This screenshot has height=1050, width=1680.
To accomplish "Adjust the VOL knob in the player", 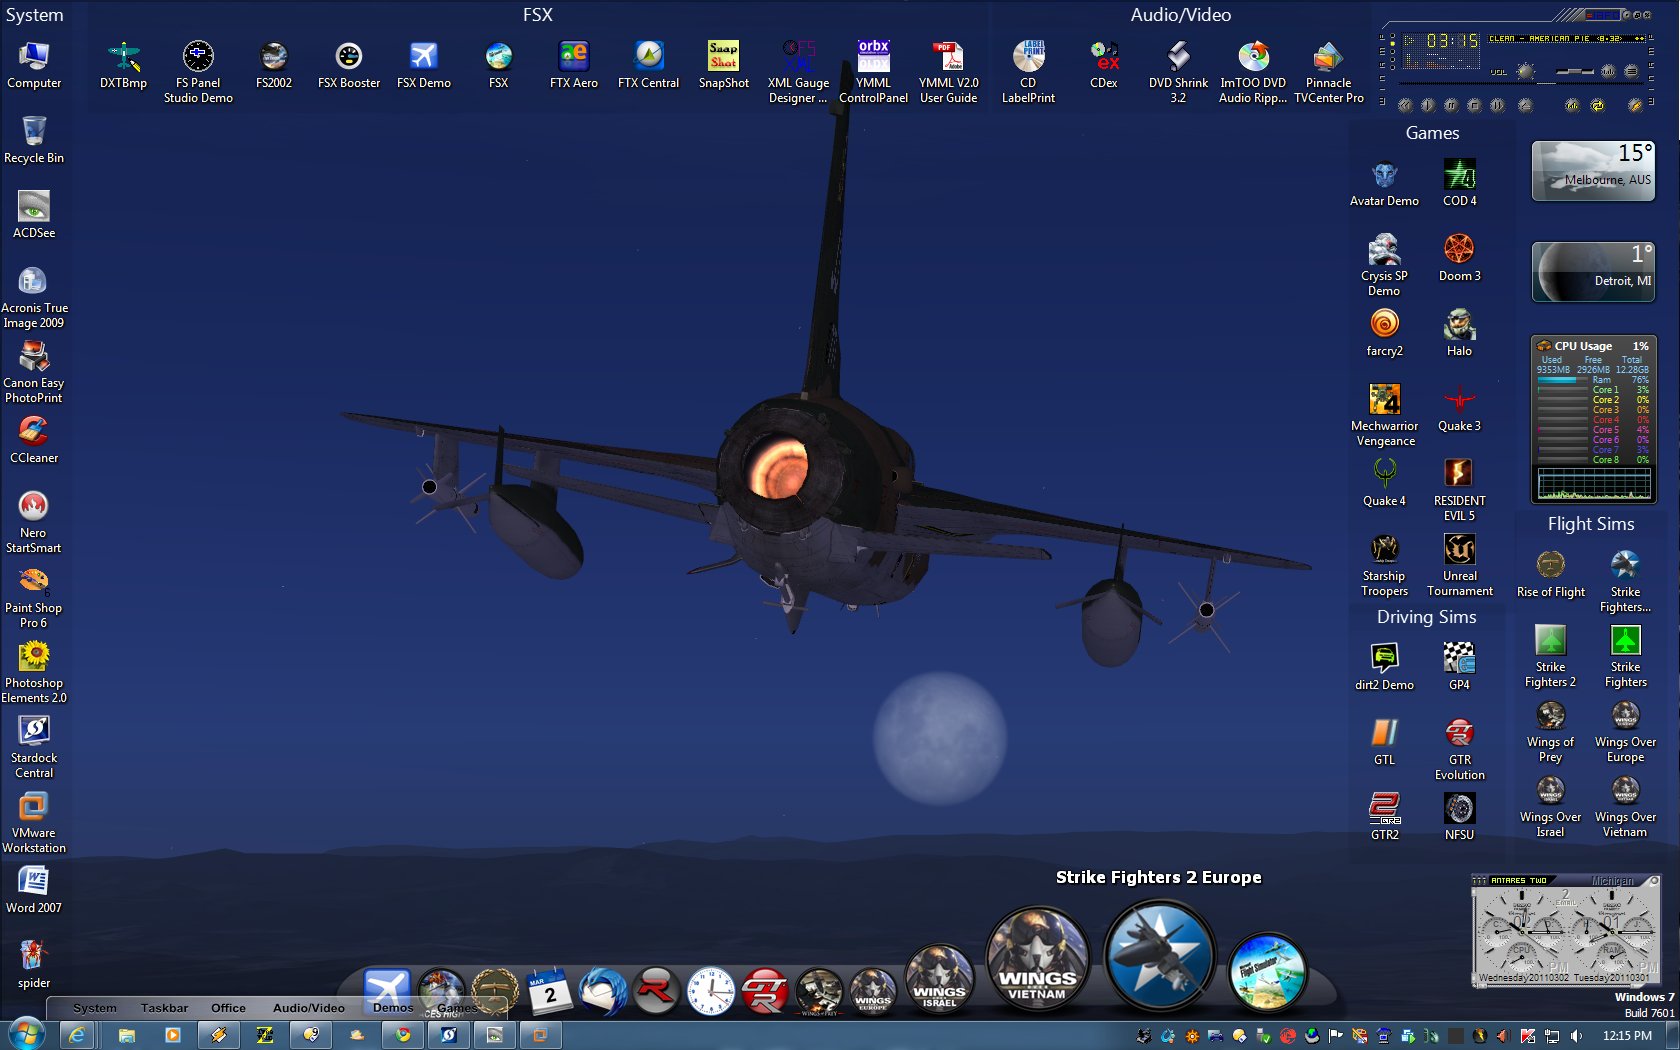I will (1525, 72).
